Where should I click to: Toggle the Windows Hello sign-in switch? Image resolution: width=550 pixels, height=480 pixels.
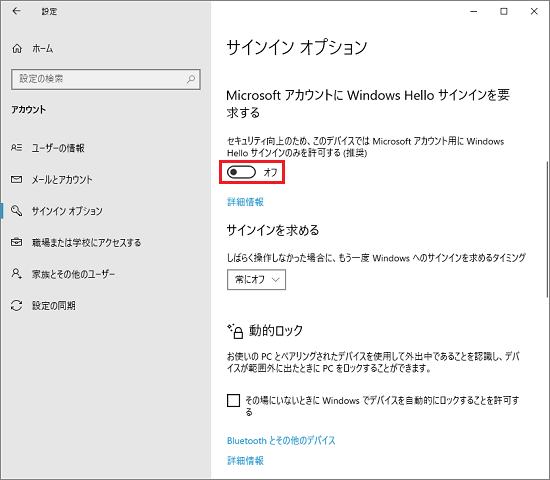(x=241, y=172)
